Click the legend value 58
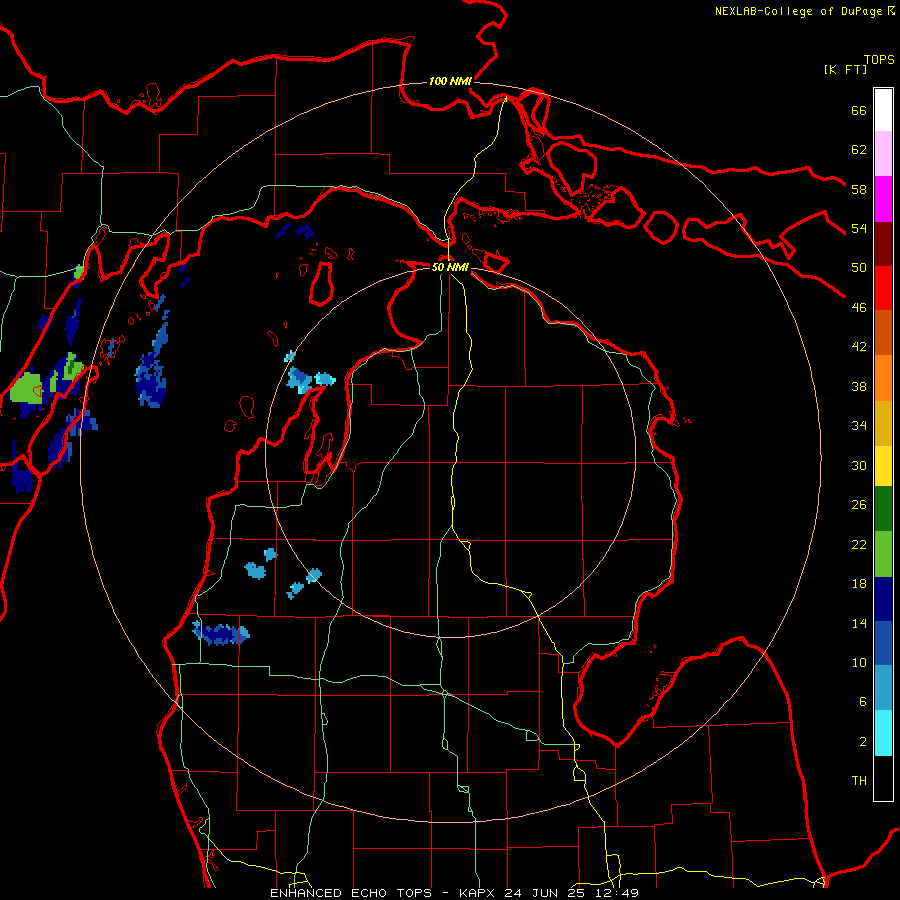The height and width of the screenshot is (900, 900). click(859, 189)
